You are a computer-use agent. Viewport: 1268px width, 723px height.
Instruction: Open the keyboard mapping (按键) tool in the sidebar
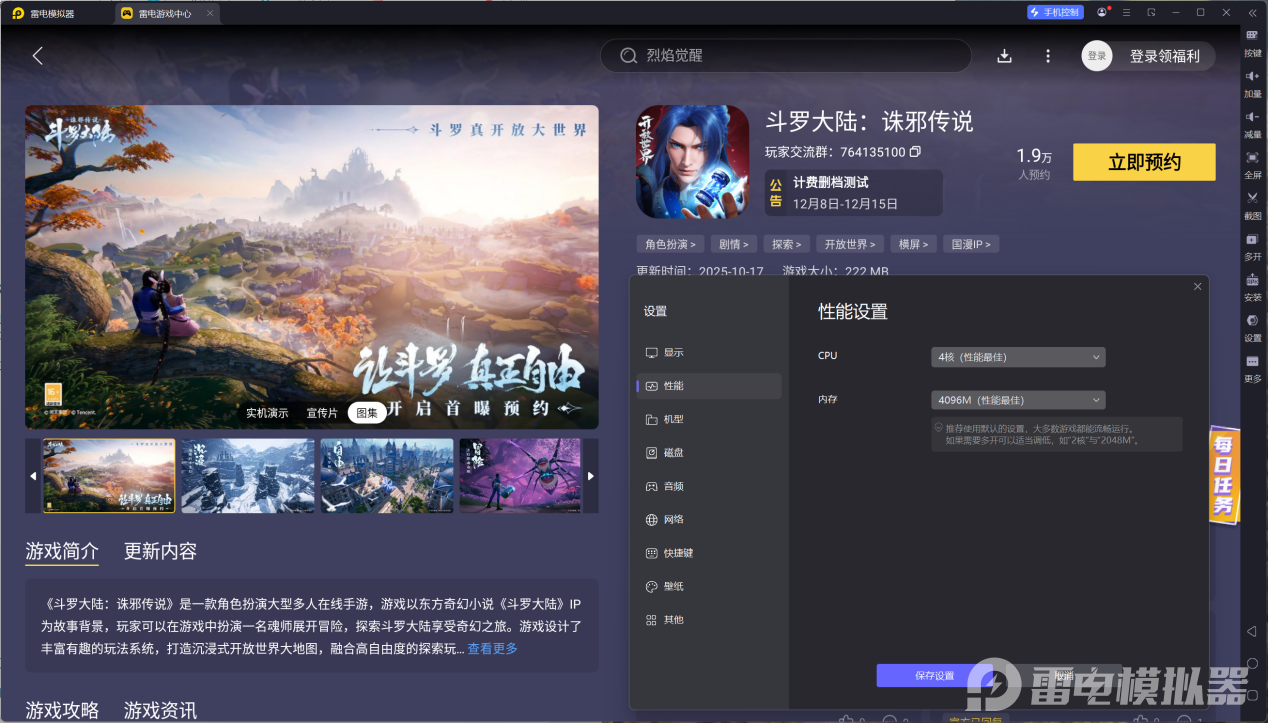[x=1252, y=47]
